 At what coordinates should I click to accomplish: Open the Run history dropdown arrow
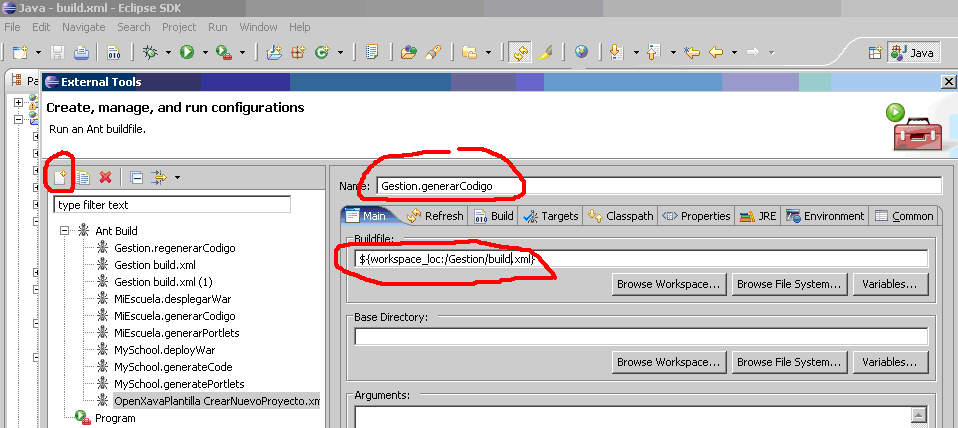205,53
